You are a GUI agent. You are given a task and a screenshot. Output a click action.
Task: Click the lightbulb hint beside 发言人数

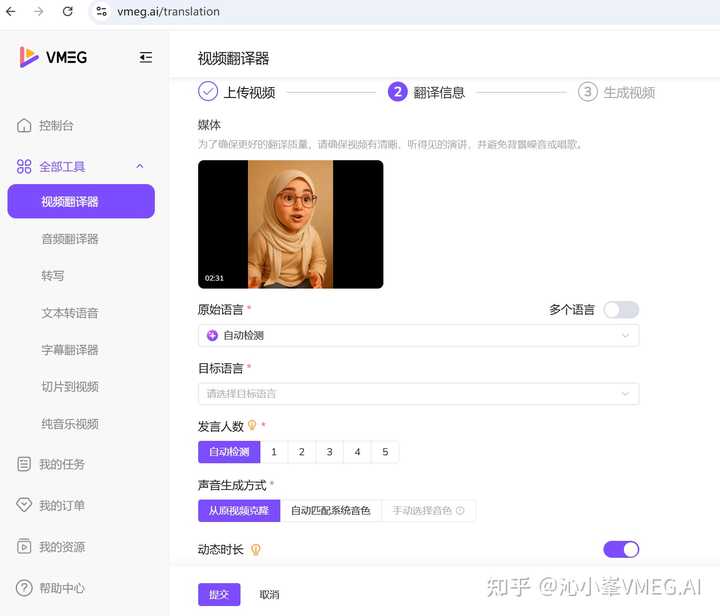click(252, 425)
